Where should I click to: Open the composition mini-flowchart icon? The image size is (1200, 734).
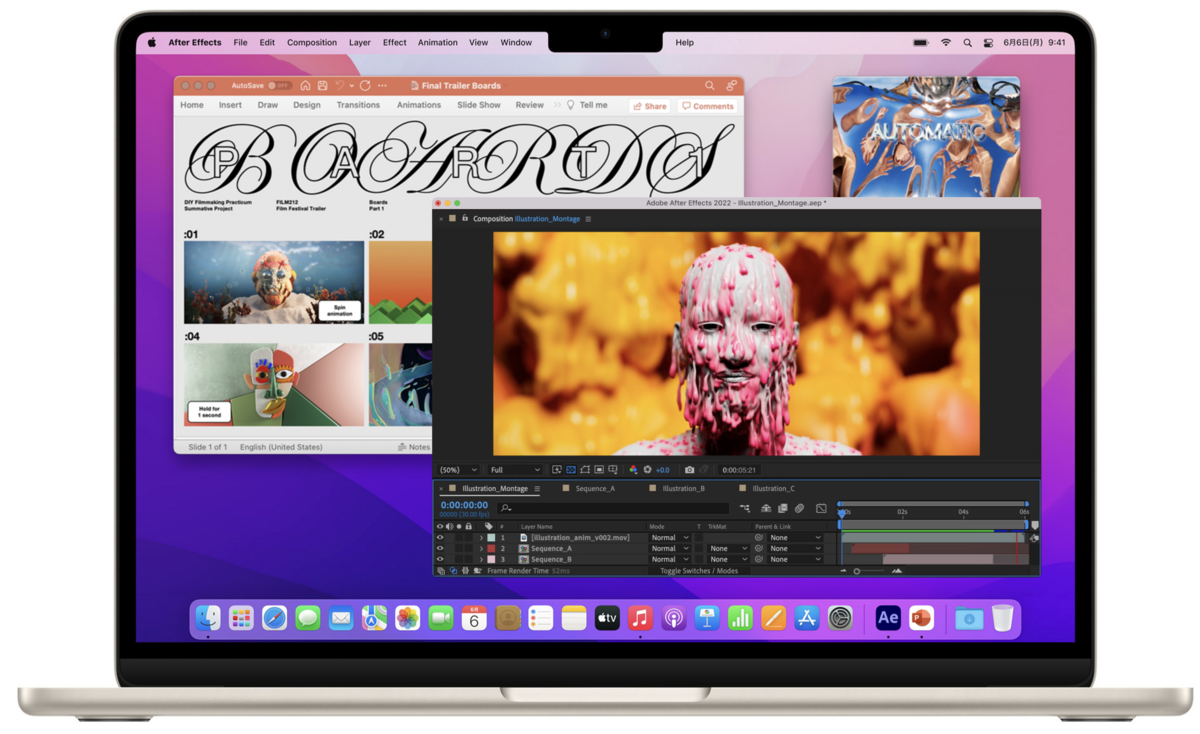tap(745, 508)
